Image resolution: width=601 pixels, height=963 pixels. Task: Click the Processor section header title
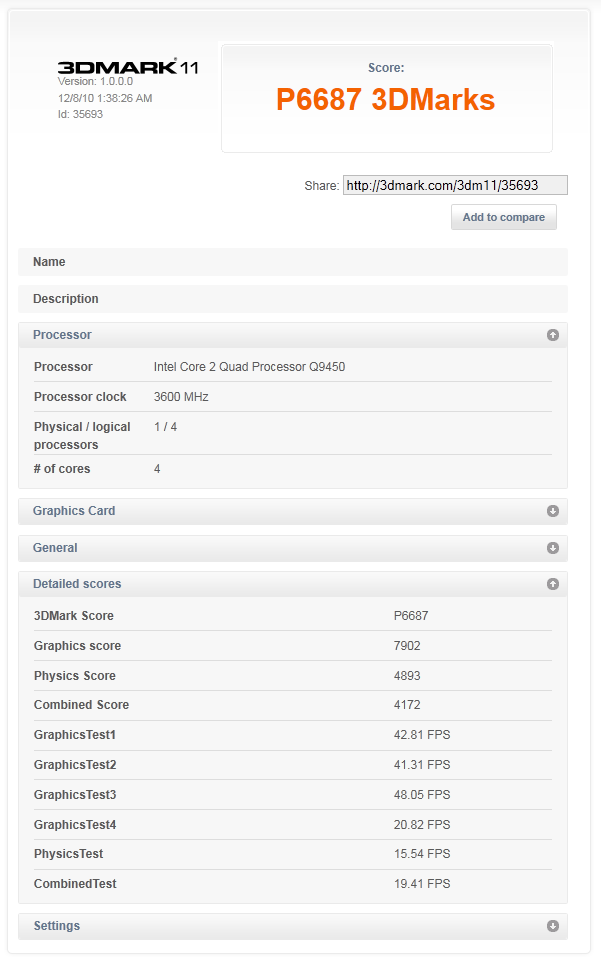[62, 335]
